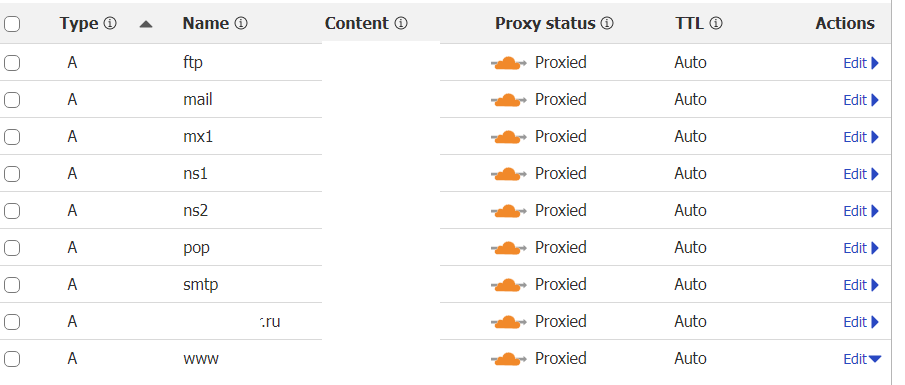Collapse the www record's Edit arrow
This screenshot has height=385, width=905.
pyautogui.click(x=875, y=359)
